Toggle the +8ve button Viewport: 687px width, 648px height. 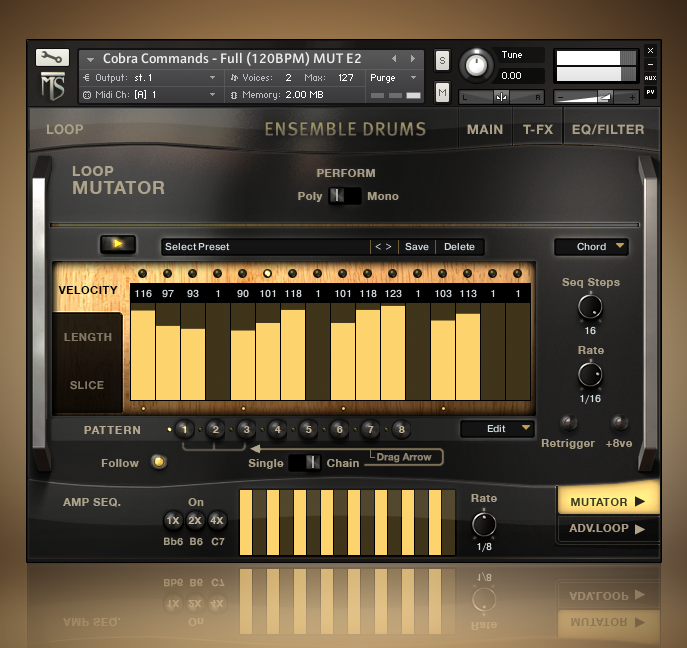[x=620, y=423]
